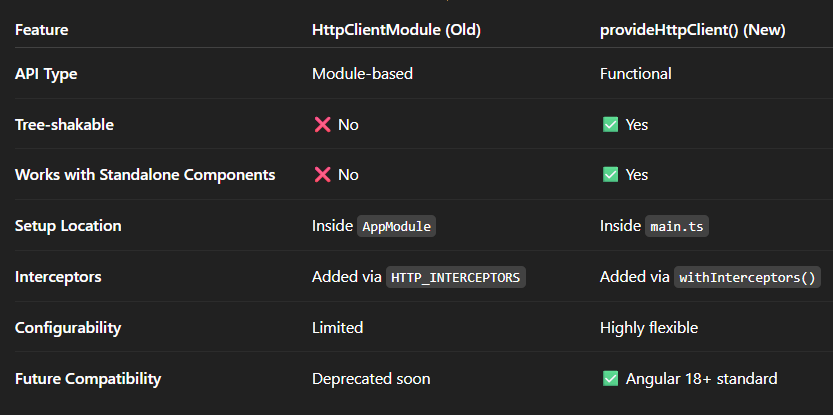Click the green checkmark in Standalone Components row
Viewport: 833px width, 415px height.
[610, 175]
